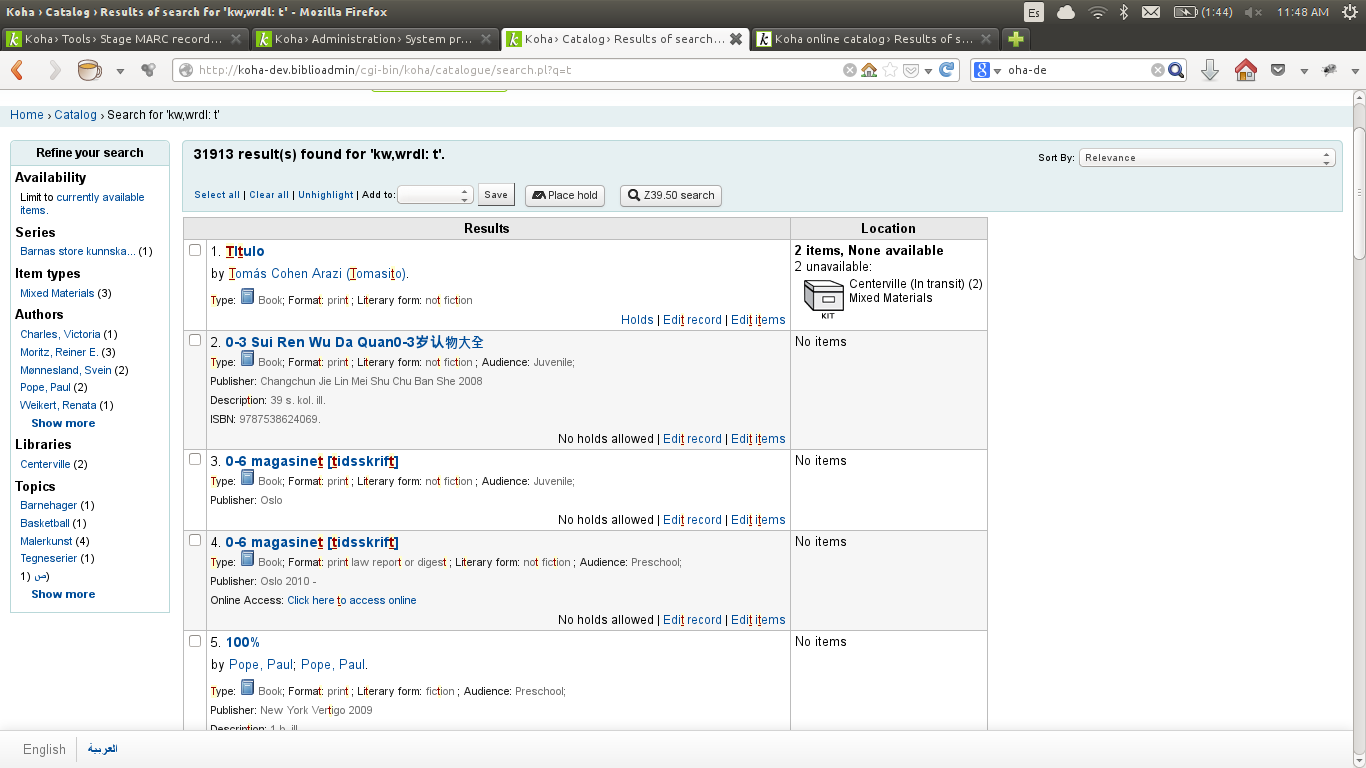The image size is (1366, 768).
Task: Switch to the Koha online catalog tab
Action: 873,39
